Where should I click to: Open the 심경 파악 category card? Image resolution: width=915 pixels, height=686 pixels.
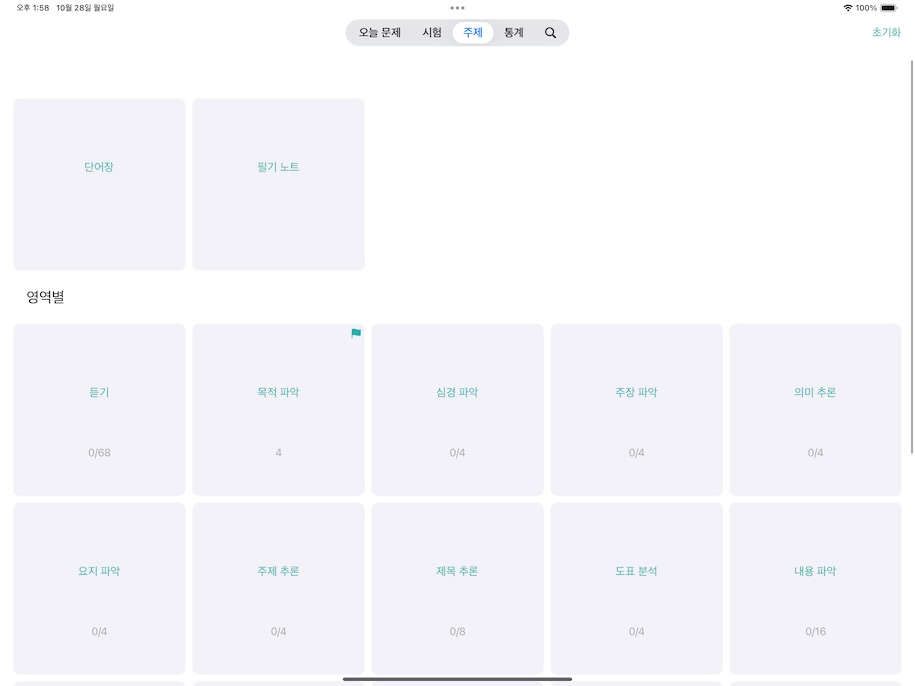(x=458, y=410)
